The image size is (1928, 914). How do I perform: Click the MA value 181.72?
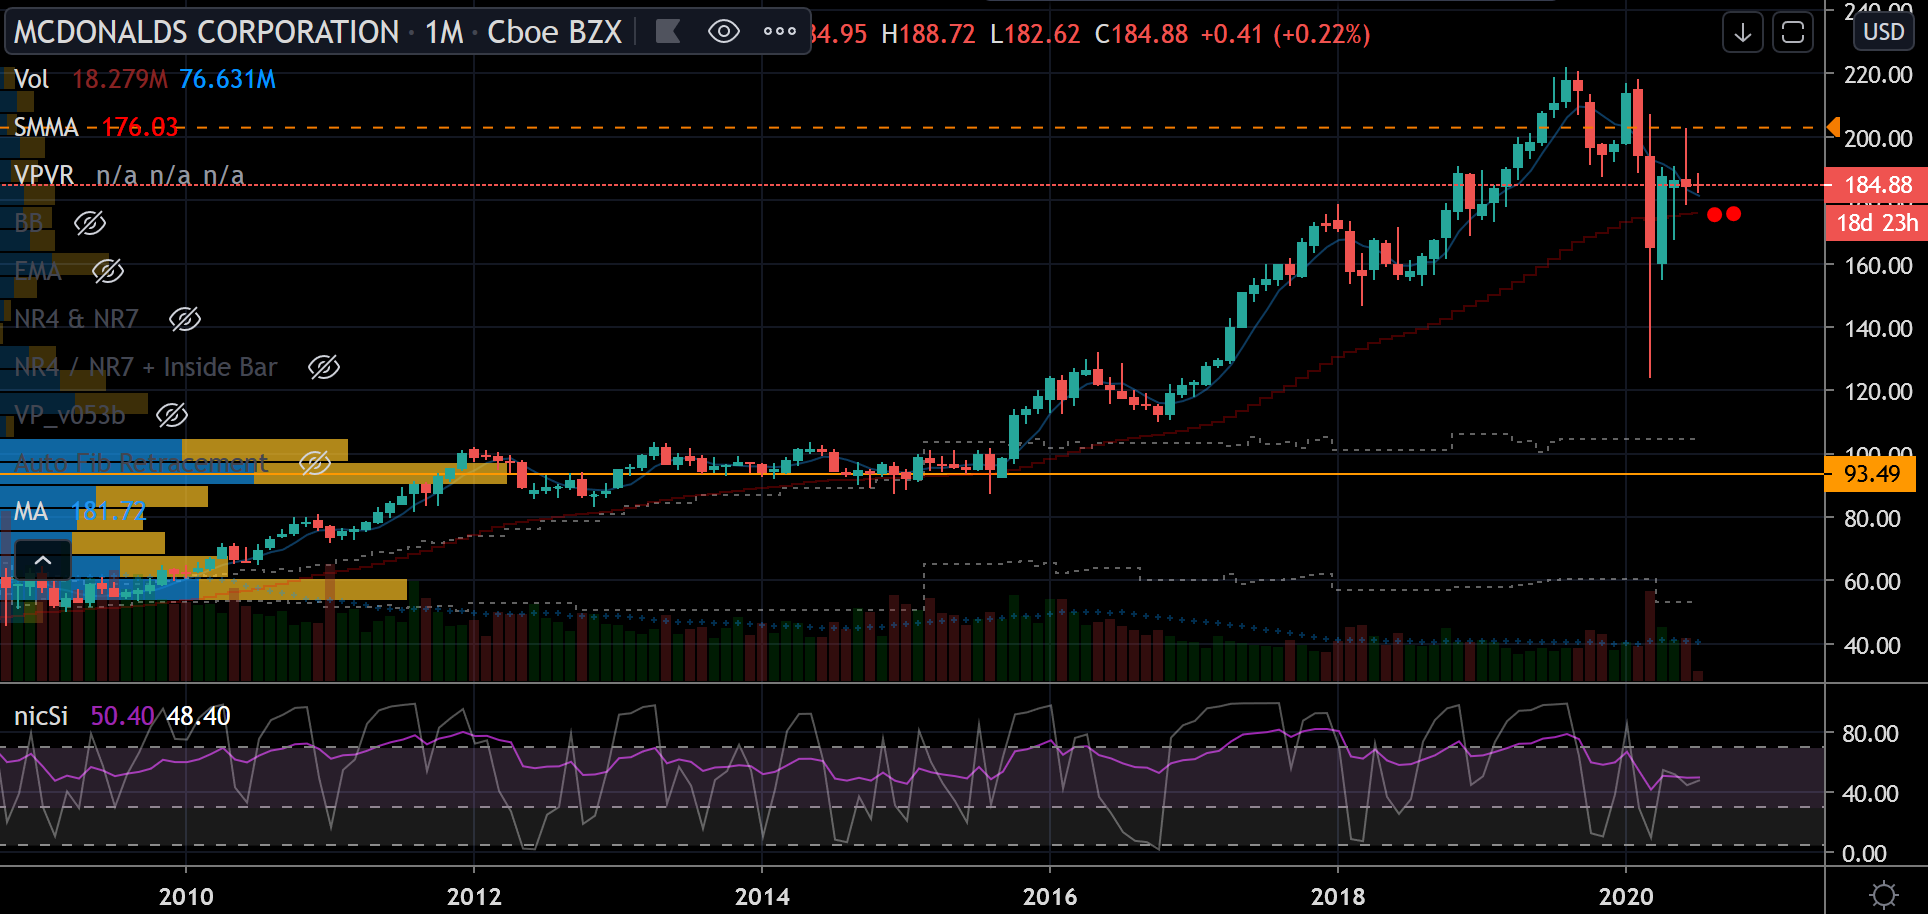pos(109,512)
